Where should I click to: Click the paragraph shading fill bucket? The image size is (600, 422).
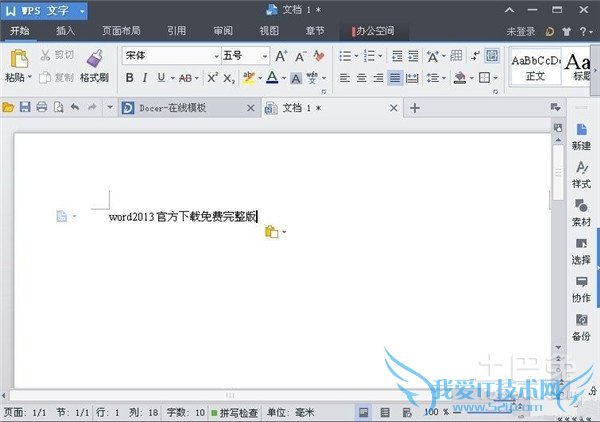[460, 78]
